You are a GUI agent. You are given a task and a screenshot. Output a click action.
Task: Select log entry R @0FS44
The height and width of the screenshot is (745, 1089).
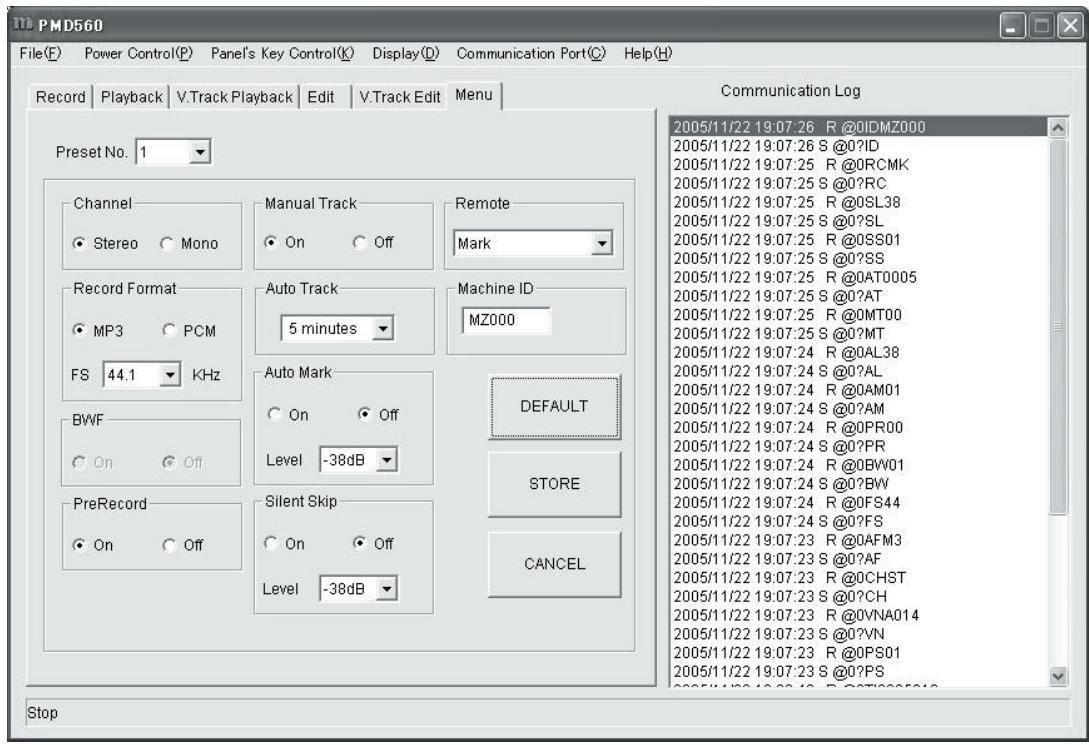pyautogui.click(x=859, y=502)
